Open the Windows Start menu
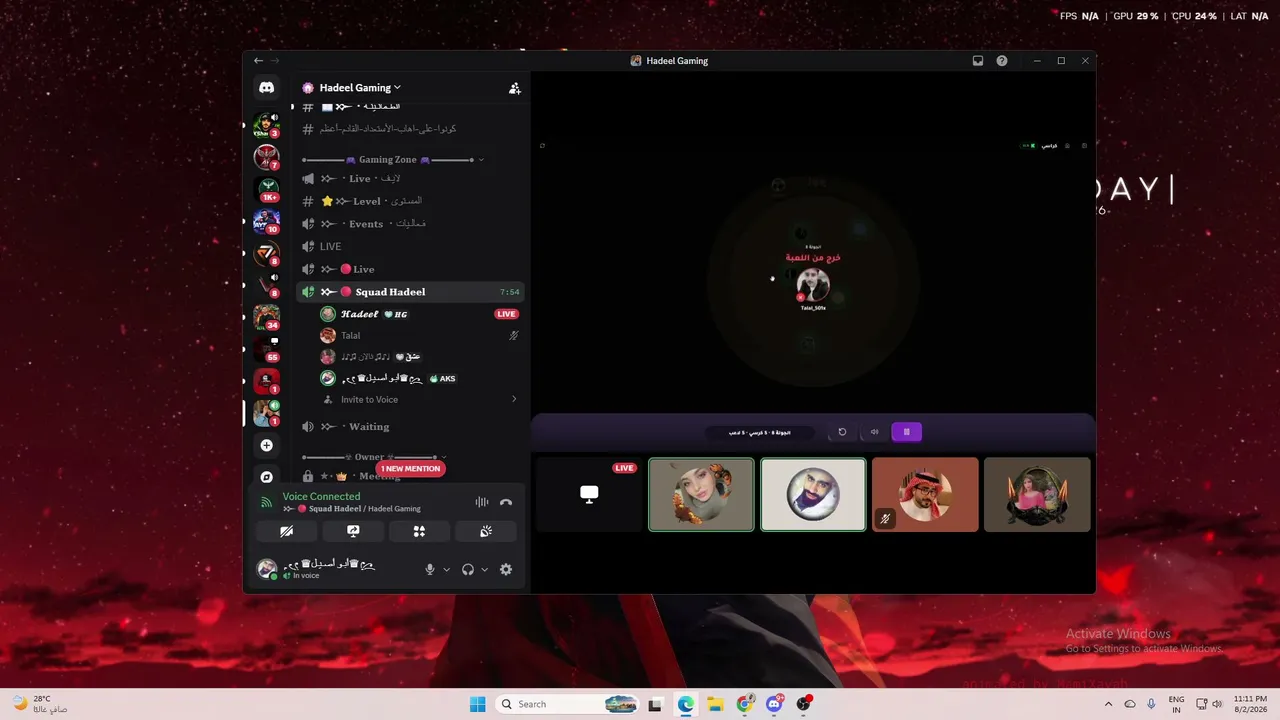 478,704
